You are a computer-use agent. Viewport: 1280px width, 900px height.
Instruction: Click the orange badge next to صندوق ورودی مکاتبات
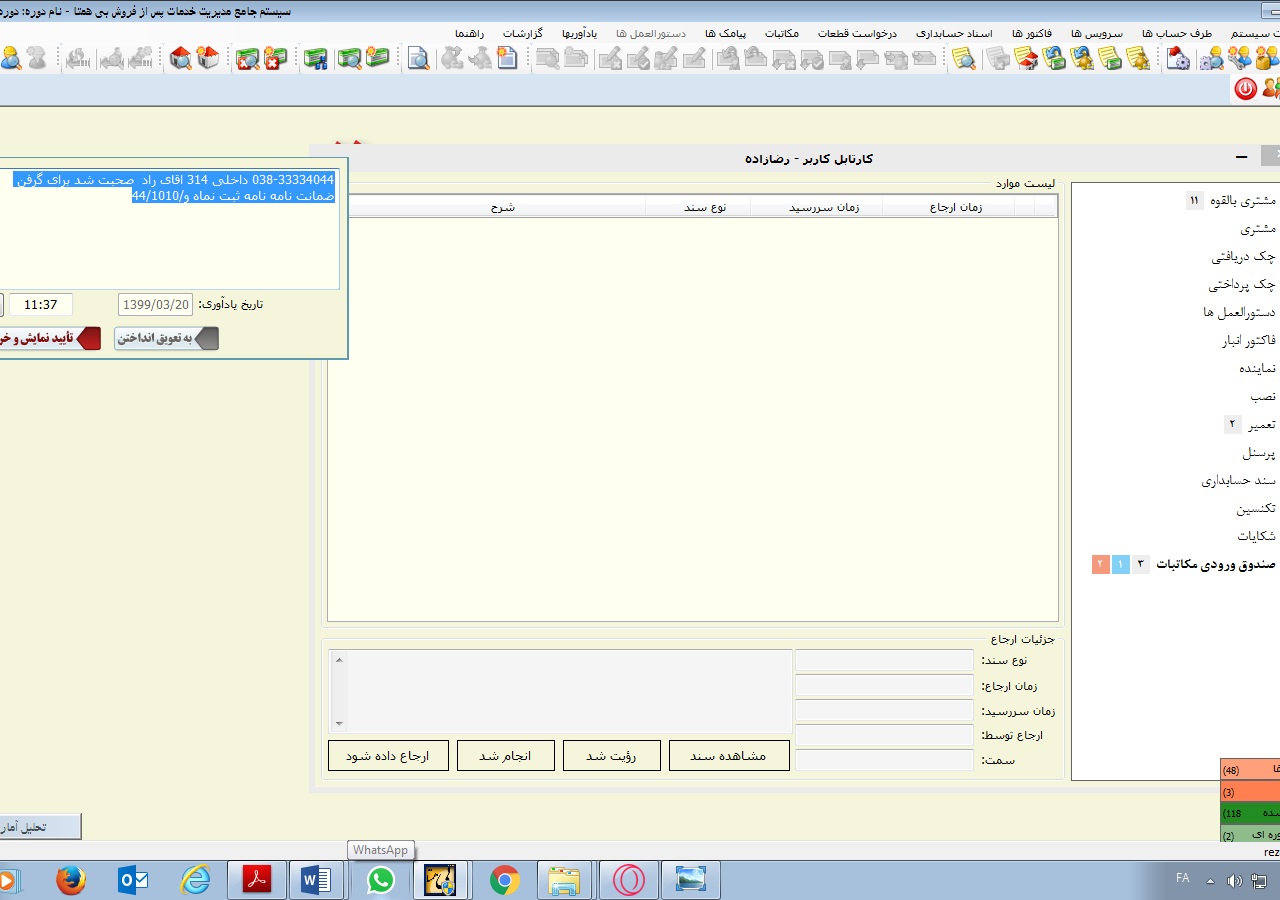(1101, 565)
